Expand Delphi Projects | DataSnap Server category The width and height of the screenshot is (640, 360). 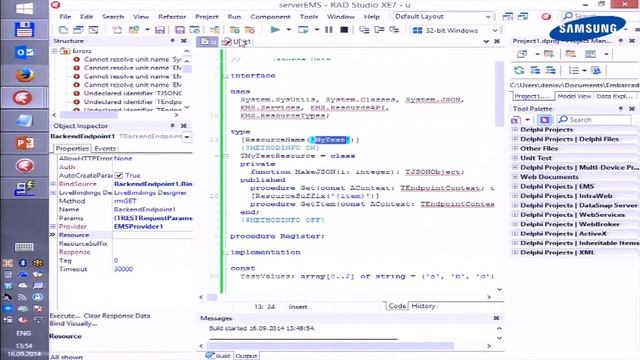pyautogui.click(x=515, y=205)
